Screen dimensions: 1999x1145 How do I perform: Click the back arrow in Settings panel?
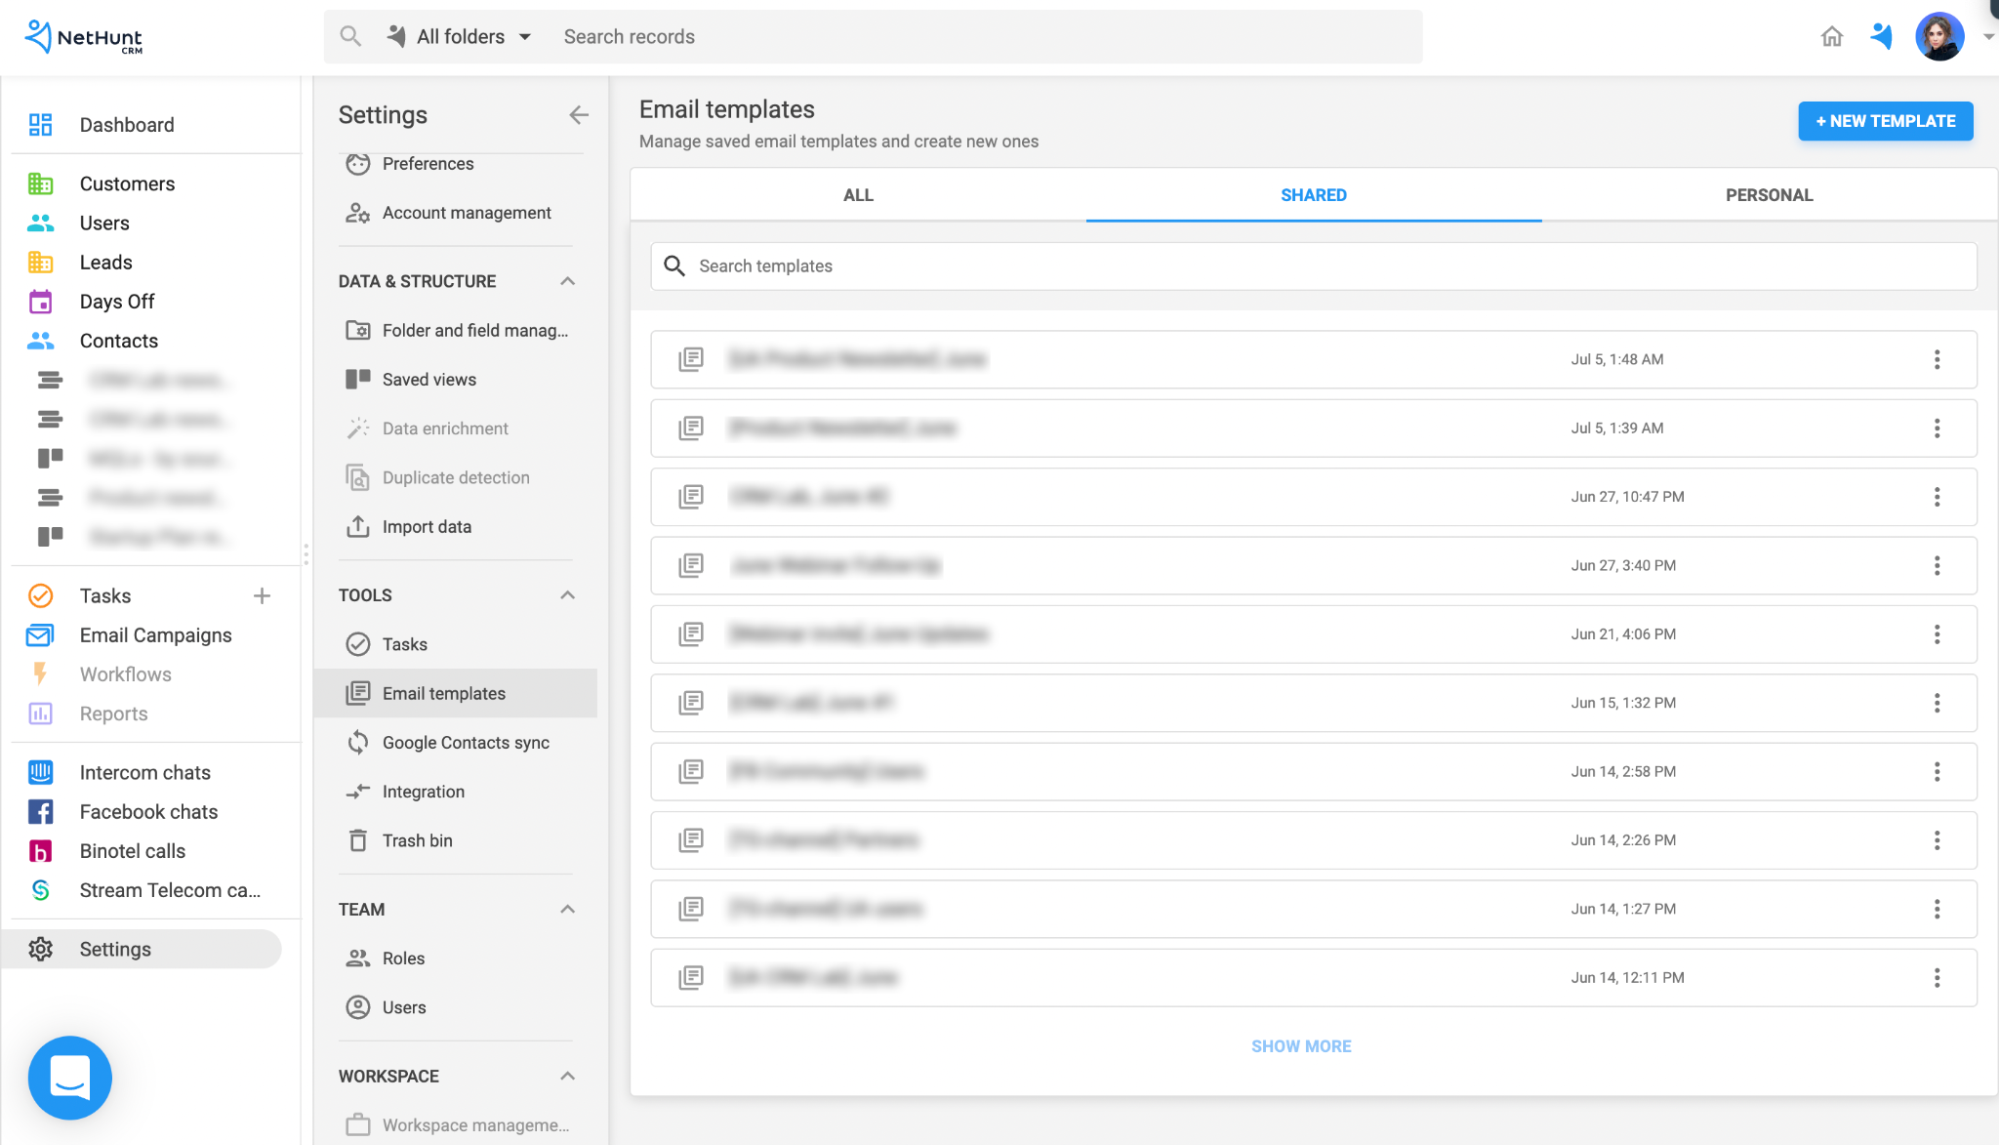577,114
